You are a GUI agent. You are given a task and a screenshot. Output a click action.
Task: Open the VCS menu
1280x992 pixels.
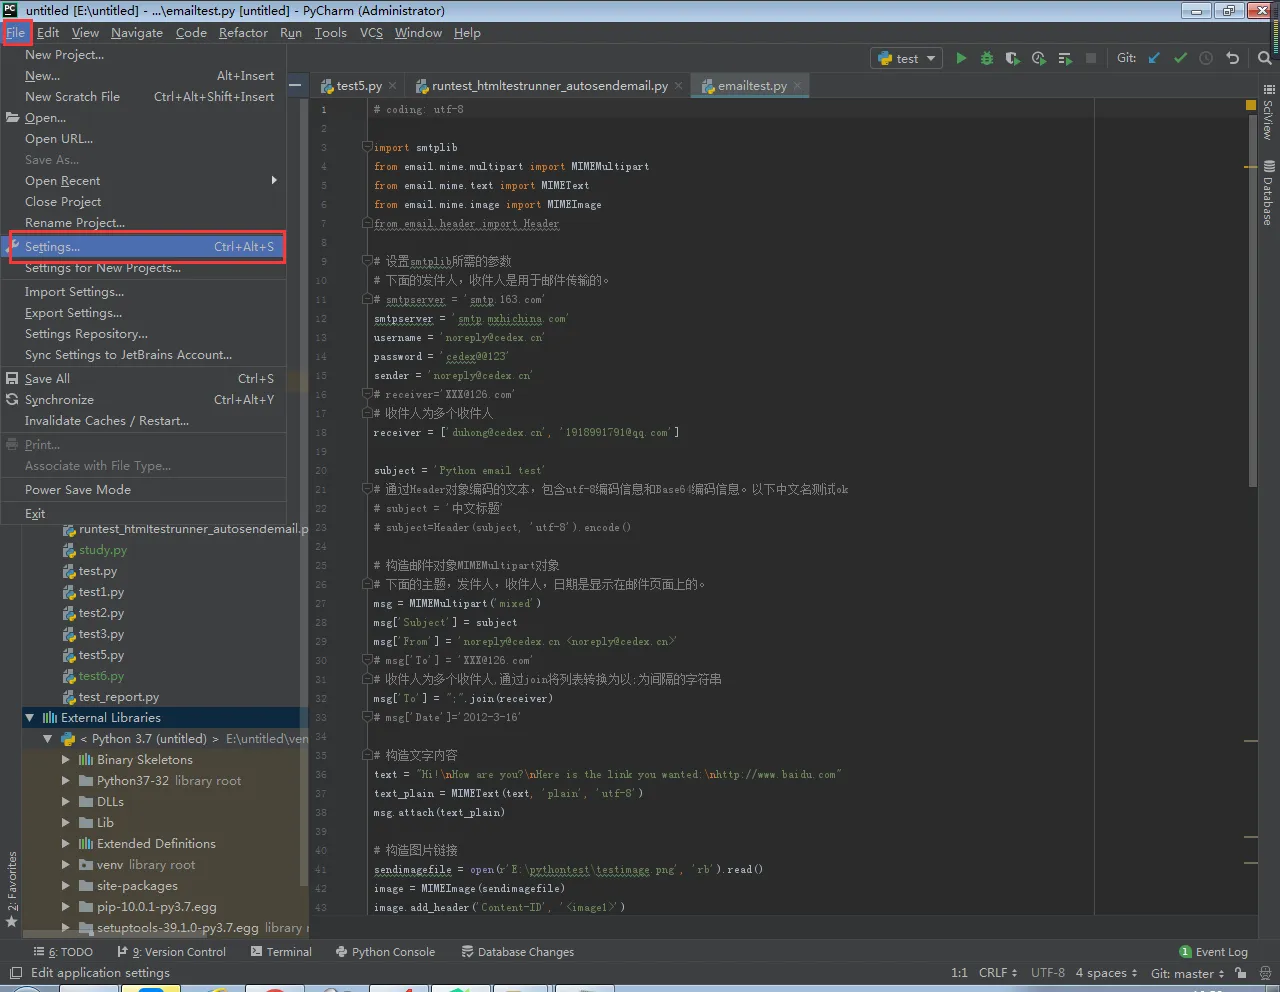point(371,33)
